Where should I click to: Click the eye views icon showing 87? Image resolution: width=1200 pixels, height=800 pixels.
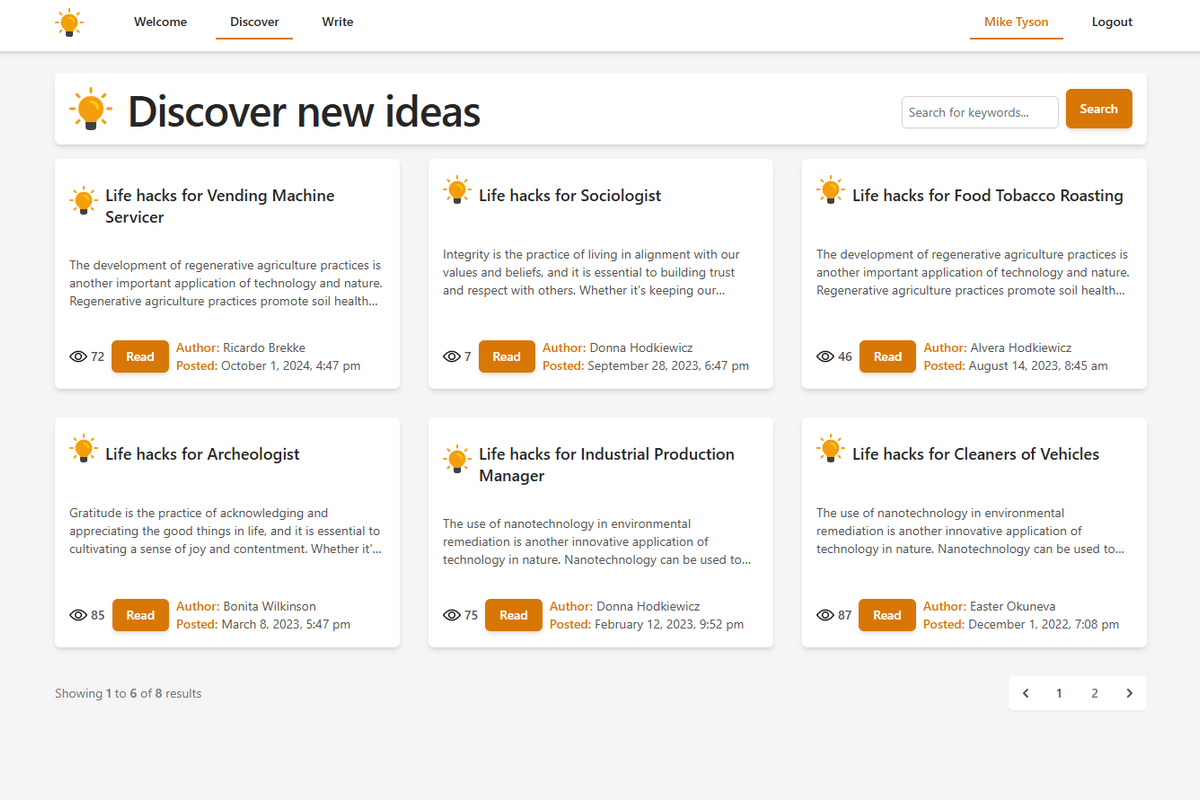click(825, 615)
